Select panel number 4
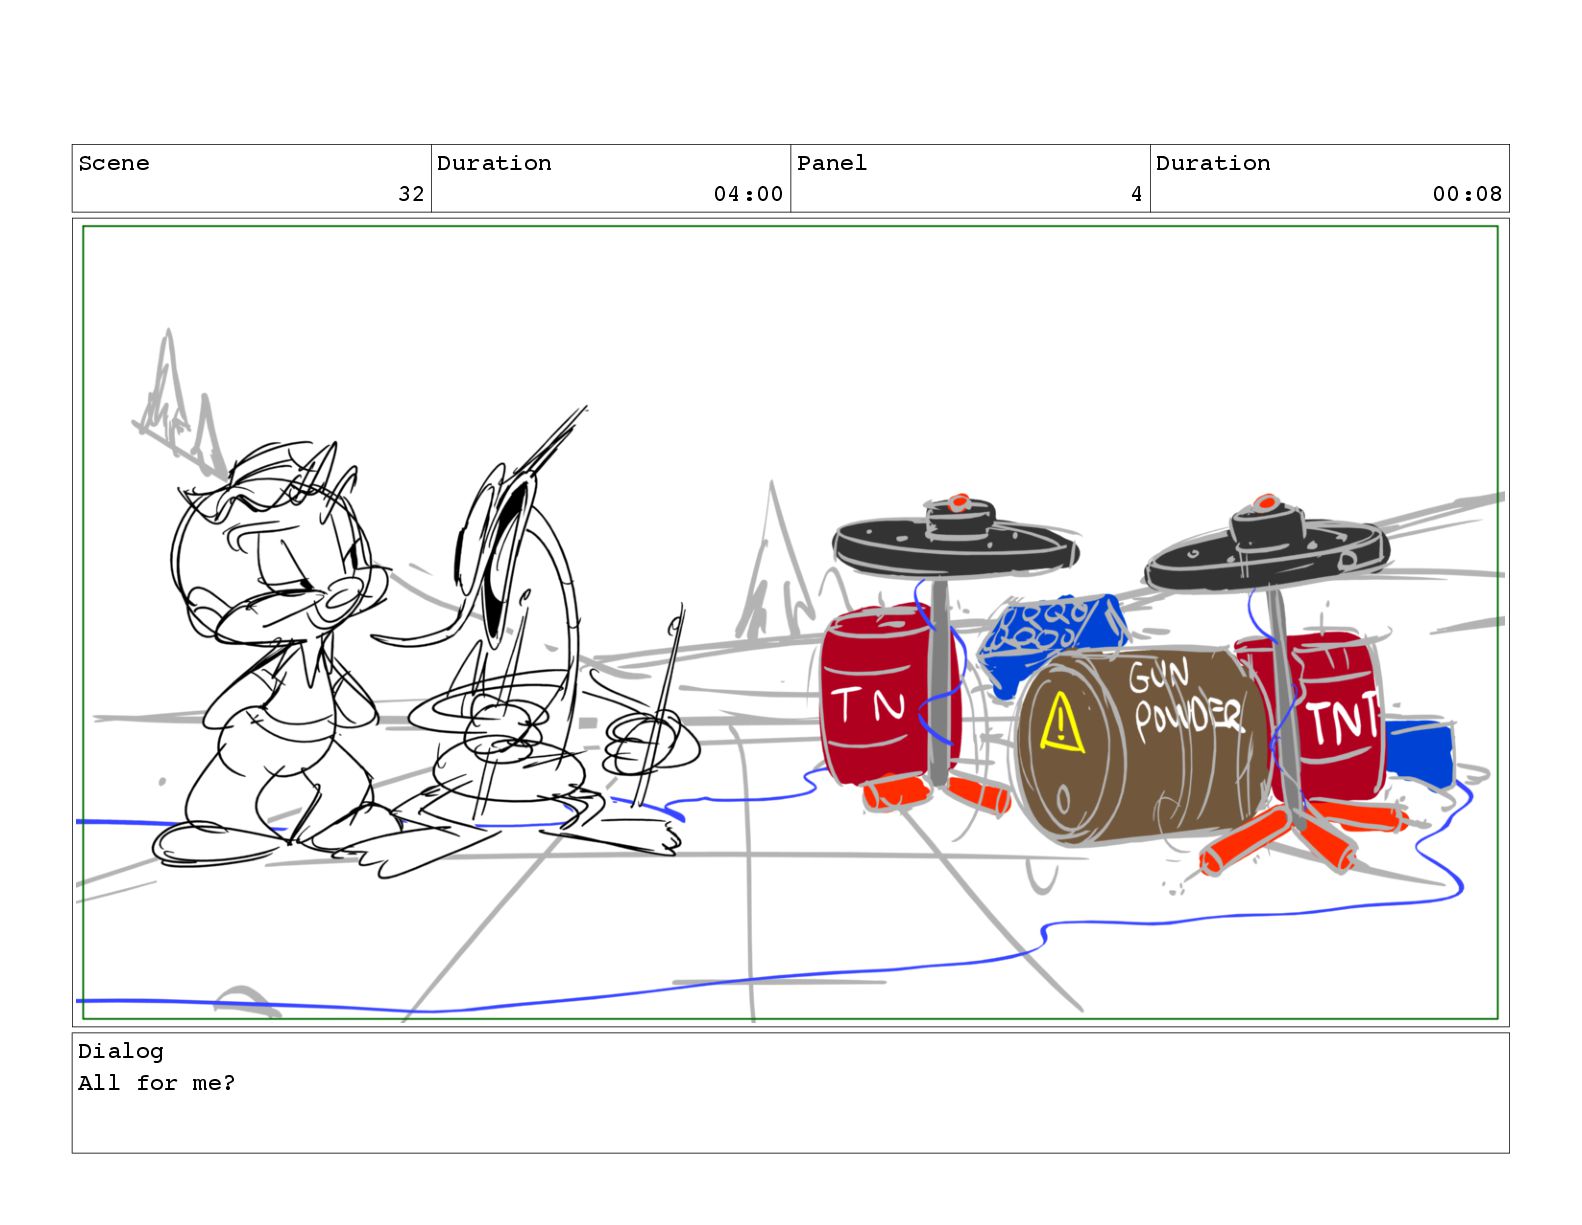Viewport: 1582px width, 1225px height. 1136,194
